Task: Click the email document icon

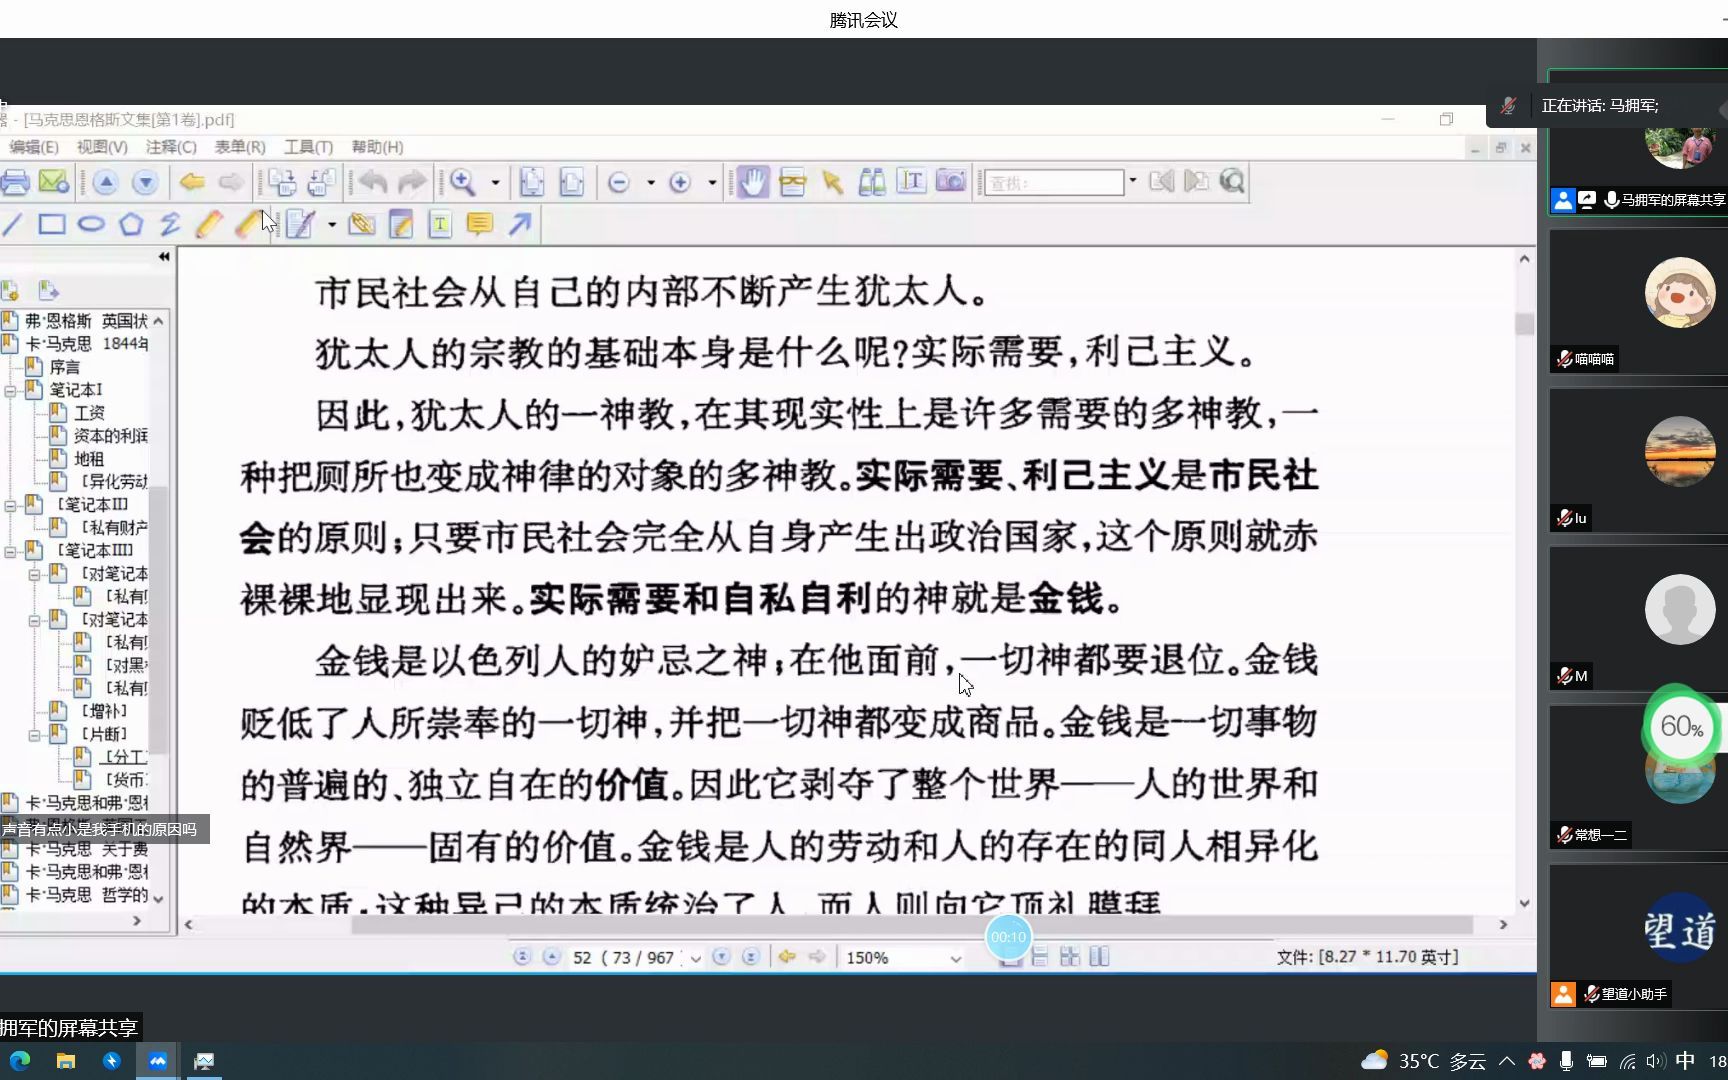Action: (53, 182)
